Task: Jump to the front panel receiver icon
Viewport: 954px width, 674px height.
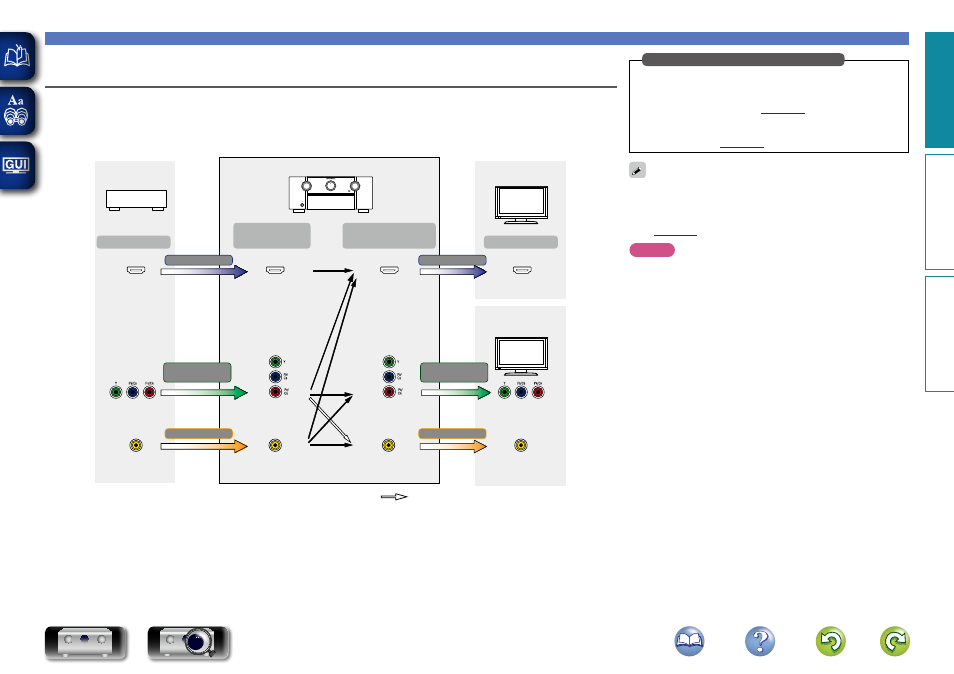Action: coord(86,642)
